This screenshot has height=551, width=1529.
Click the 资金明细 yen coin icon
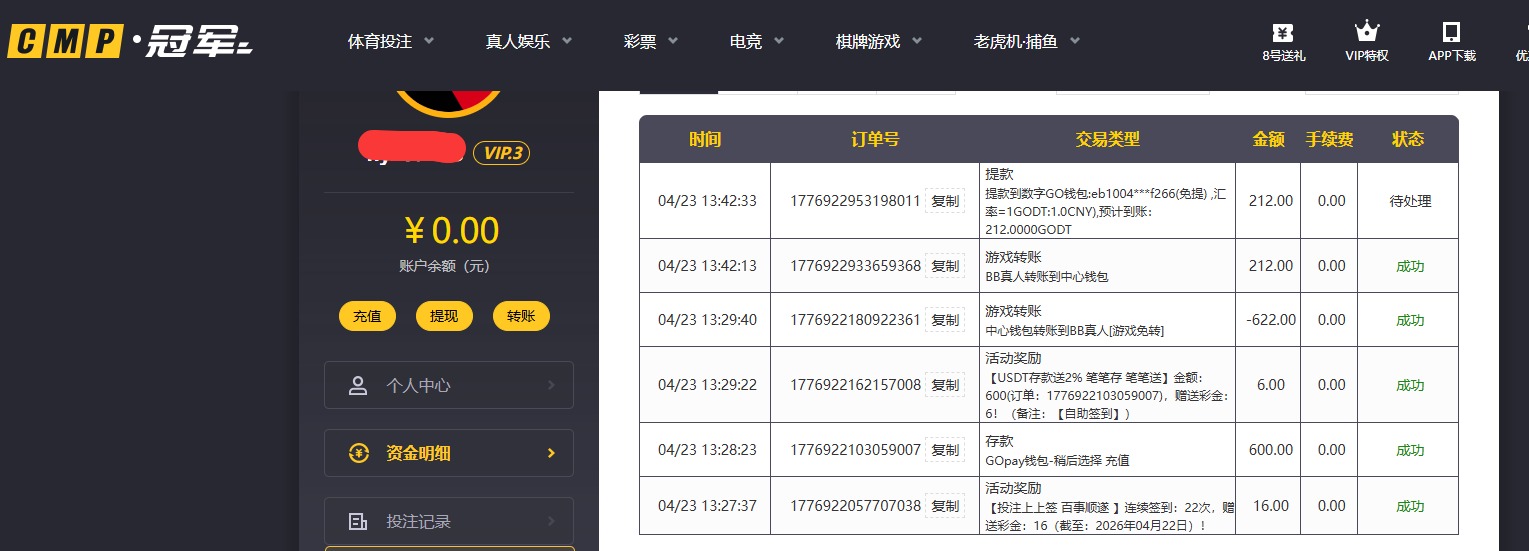(359, 453)
